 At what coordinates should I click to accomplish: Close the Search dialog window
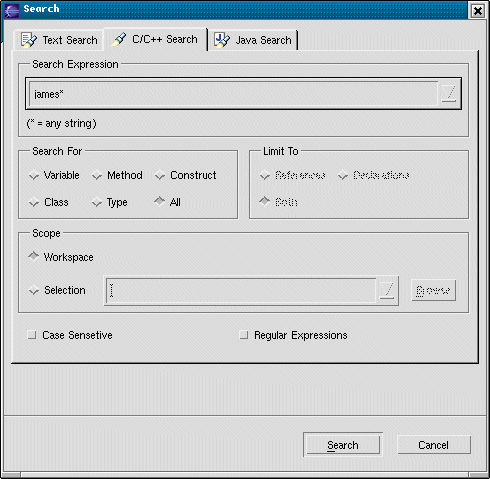(477, 11)
